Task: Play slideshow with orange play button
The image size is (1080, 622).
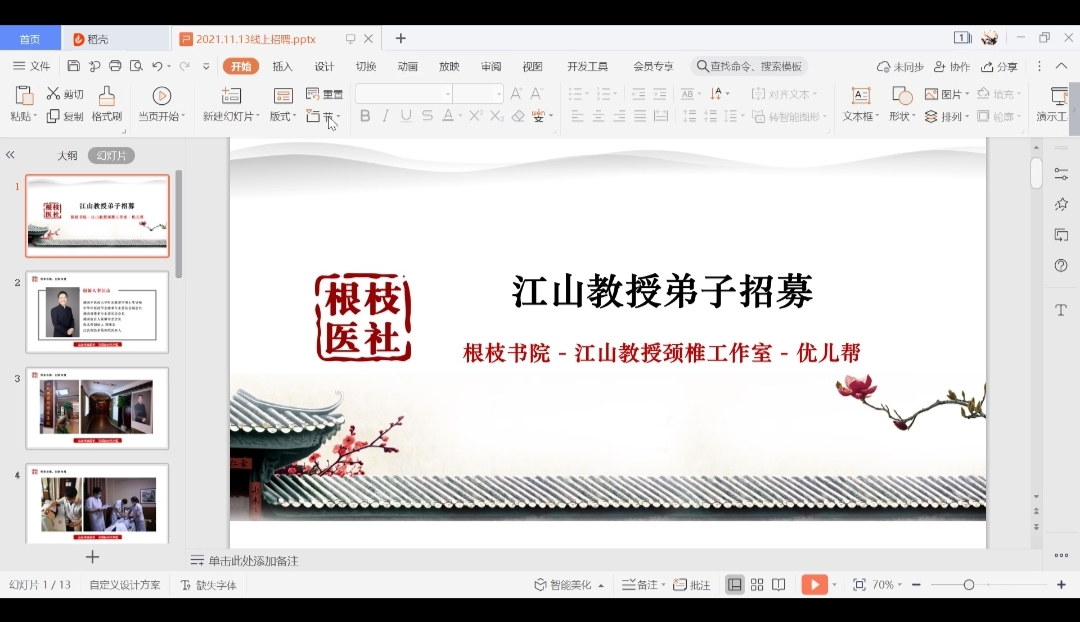Action: tap(814, 585)
